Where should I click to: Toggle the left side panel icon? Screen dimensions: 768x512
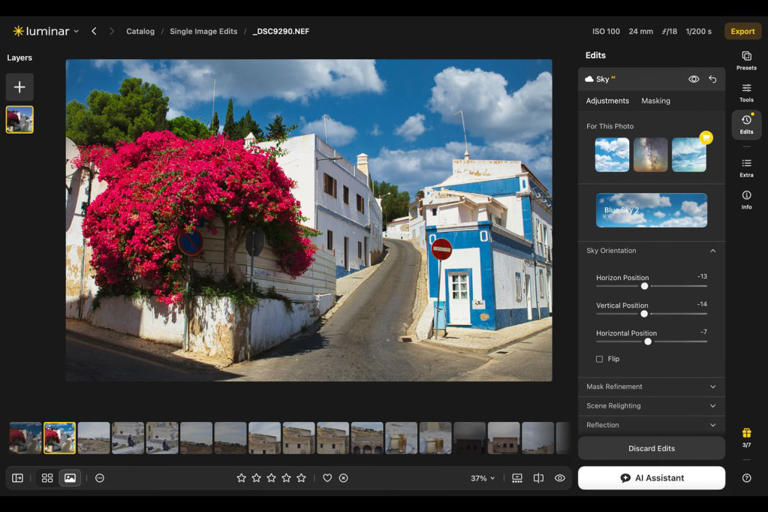tap(18, 478)
